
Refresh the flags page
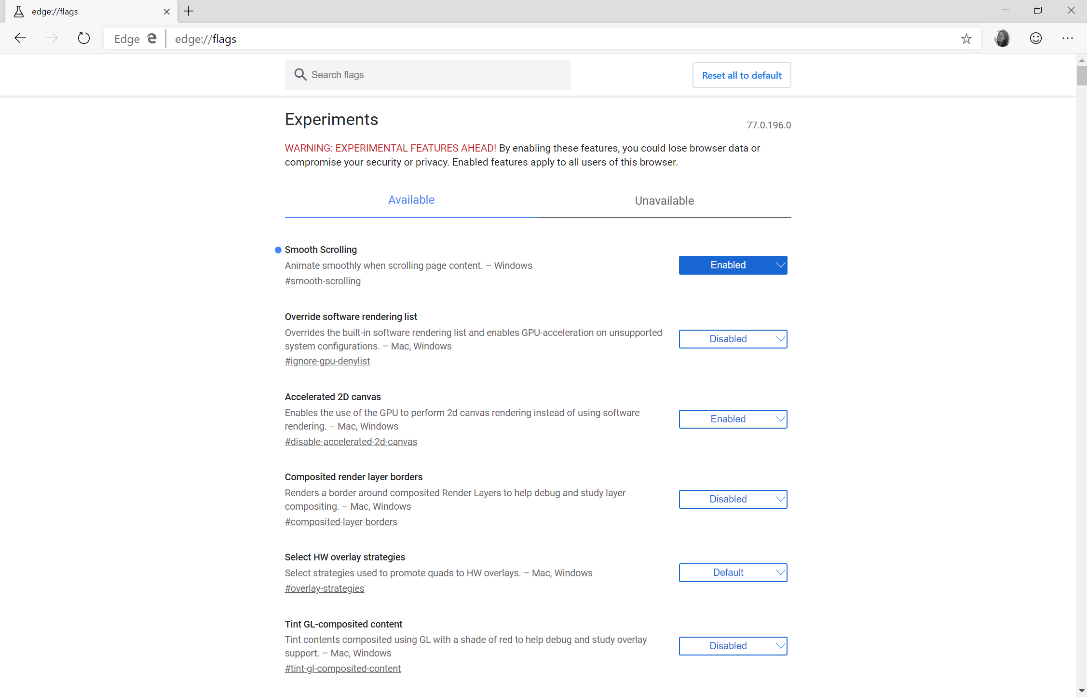[83, 38]
